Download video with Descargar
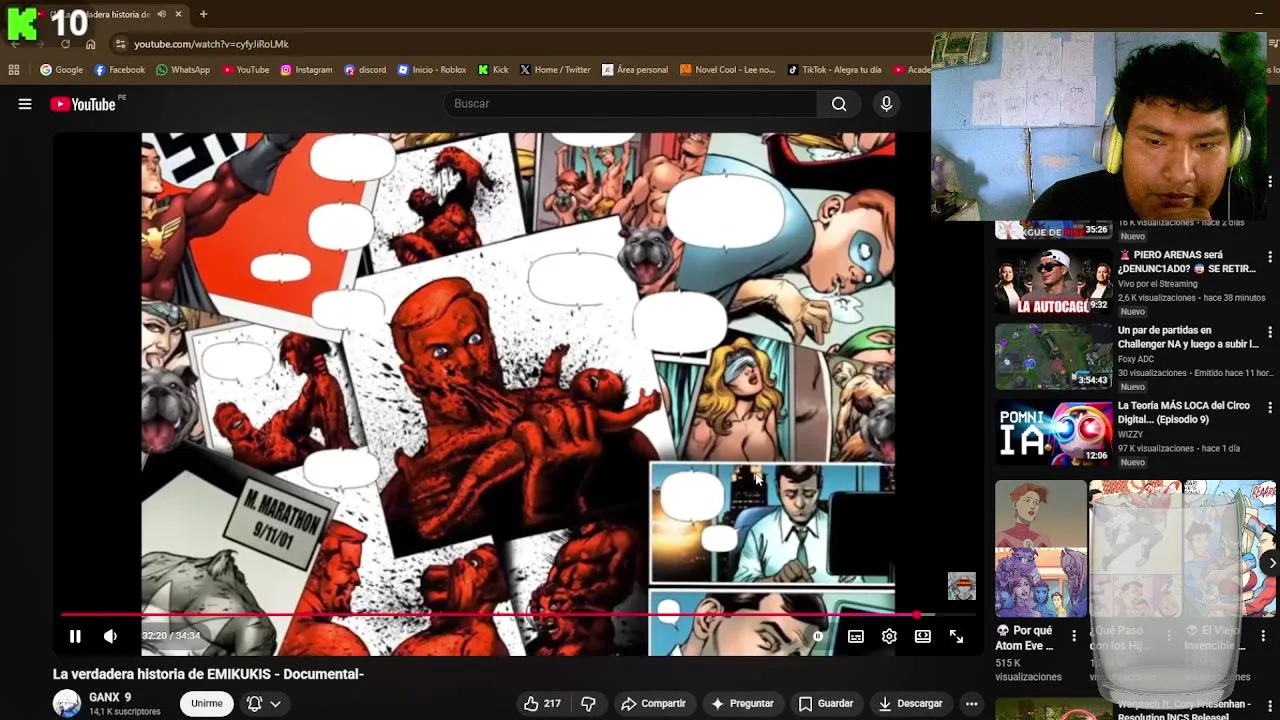This screenshot has width=1280, height=720. (911, 704)
